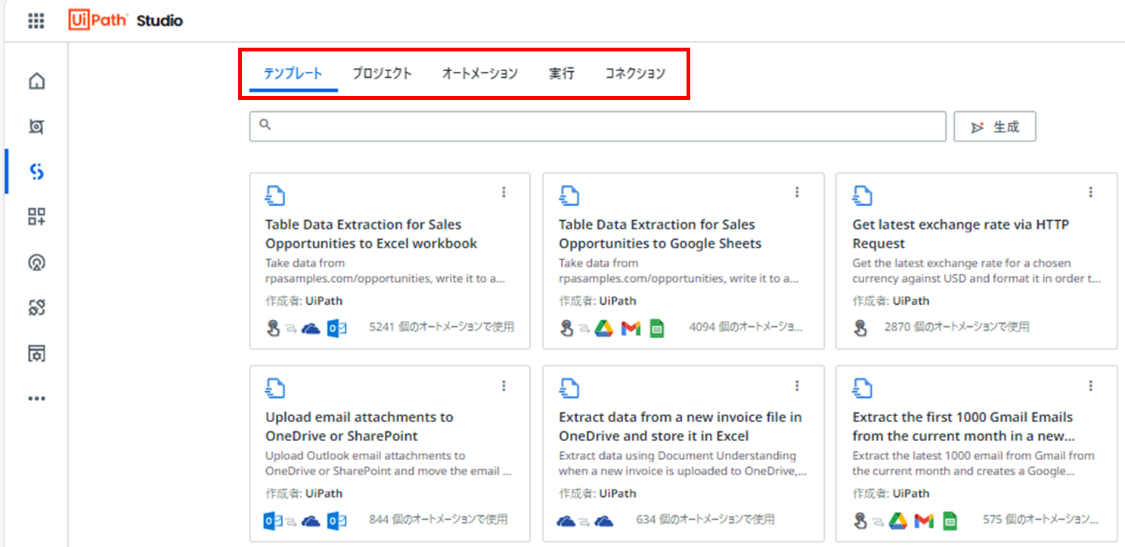Click Google Drive icon on Google Sheets extraction card
This screenshot has height=547, width=1125.
604,328
